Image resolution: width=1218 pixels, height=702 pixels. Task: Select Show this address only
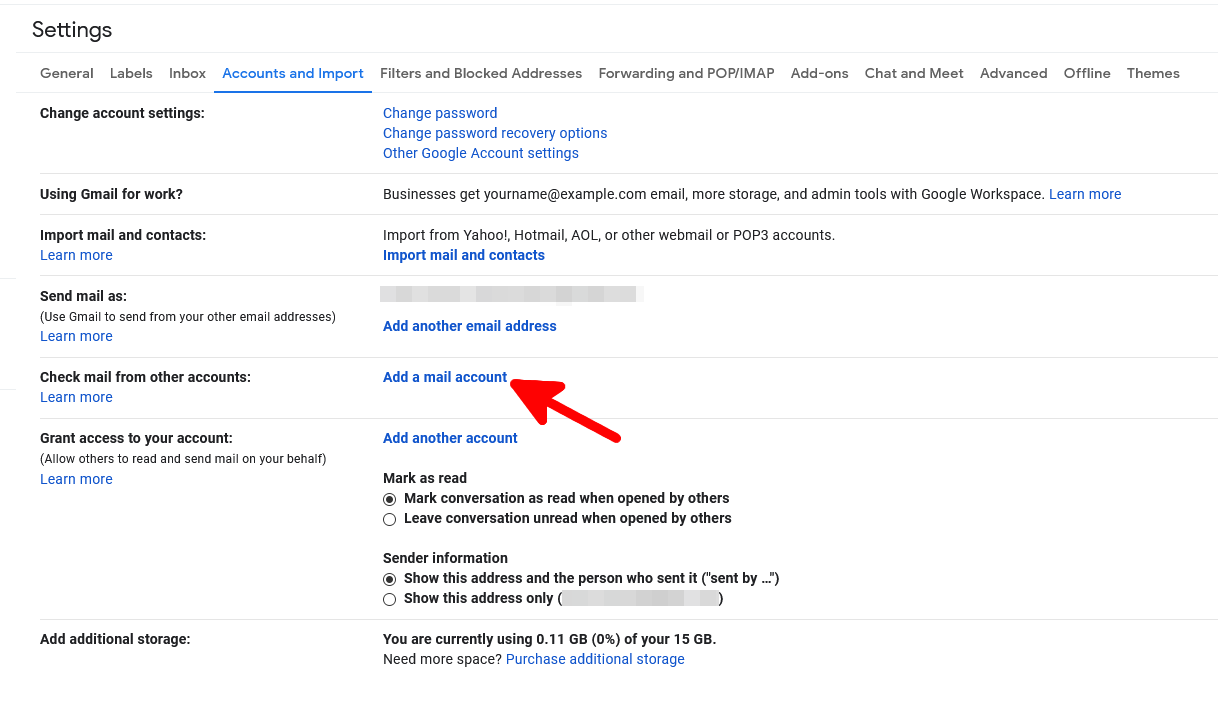[389, 599]
